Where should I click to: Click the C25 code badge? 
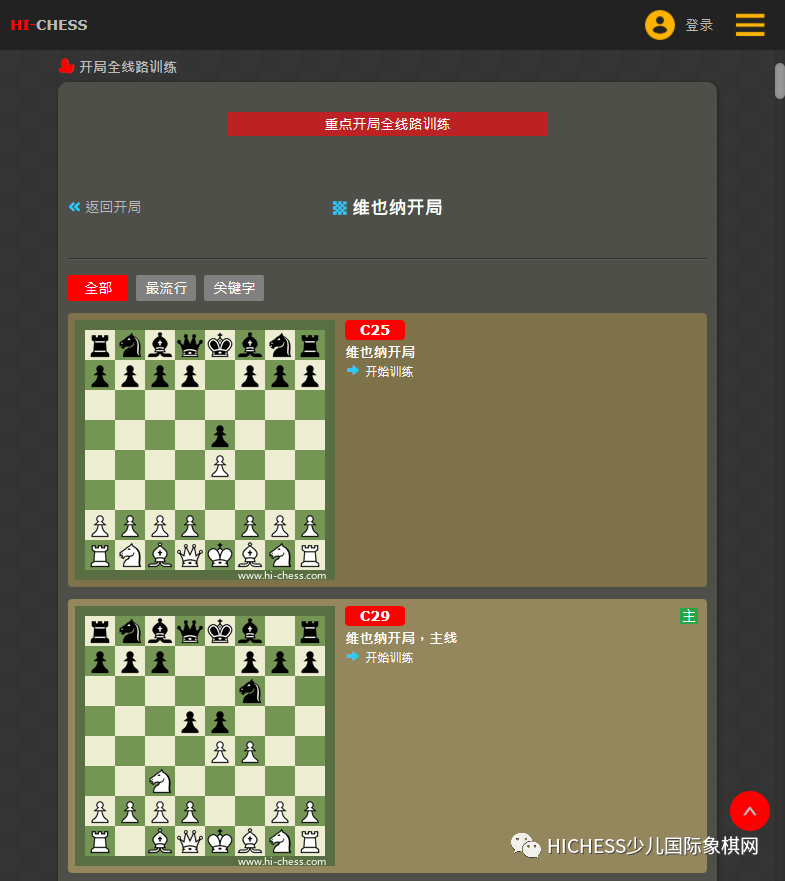click(375, 330)
